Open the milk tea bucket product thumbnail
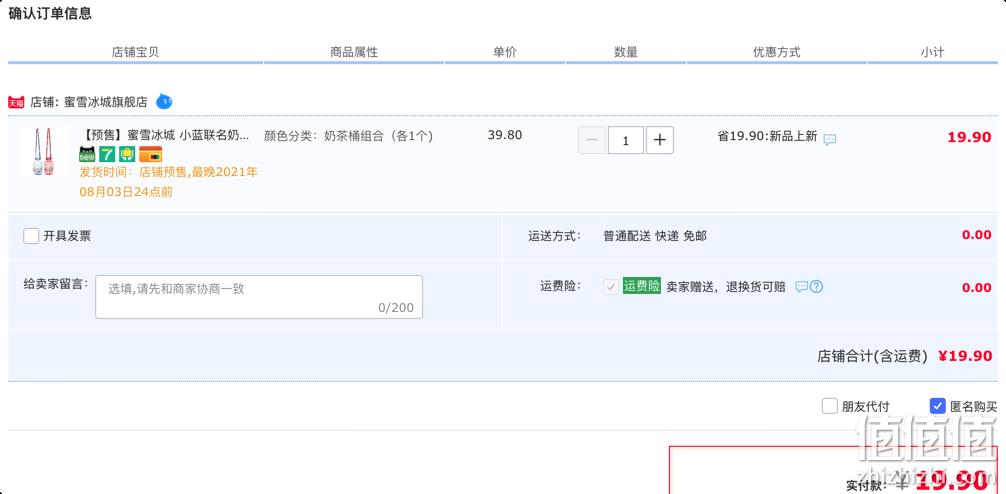 43,151
